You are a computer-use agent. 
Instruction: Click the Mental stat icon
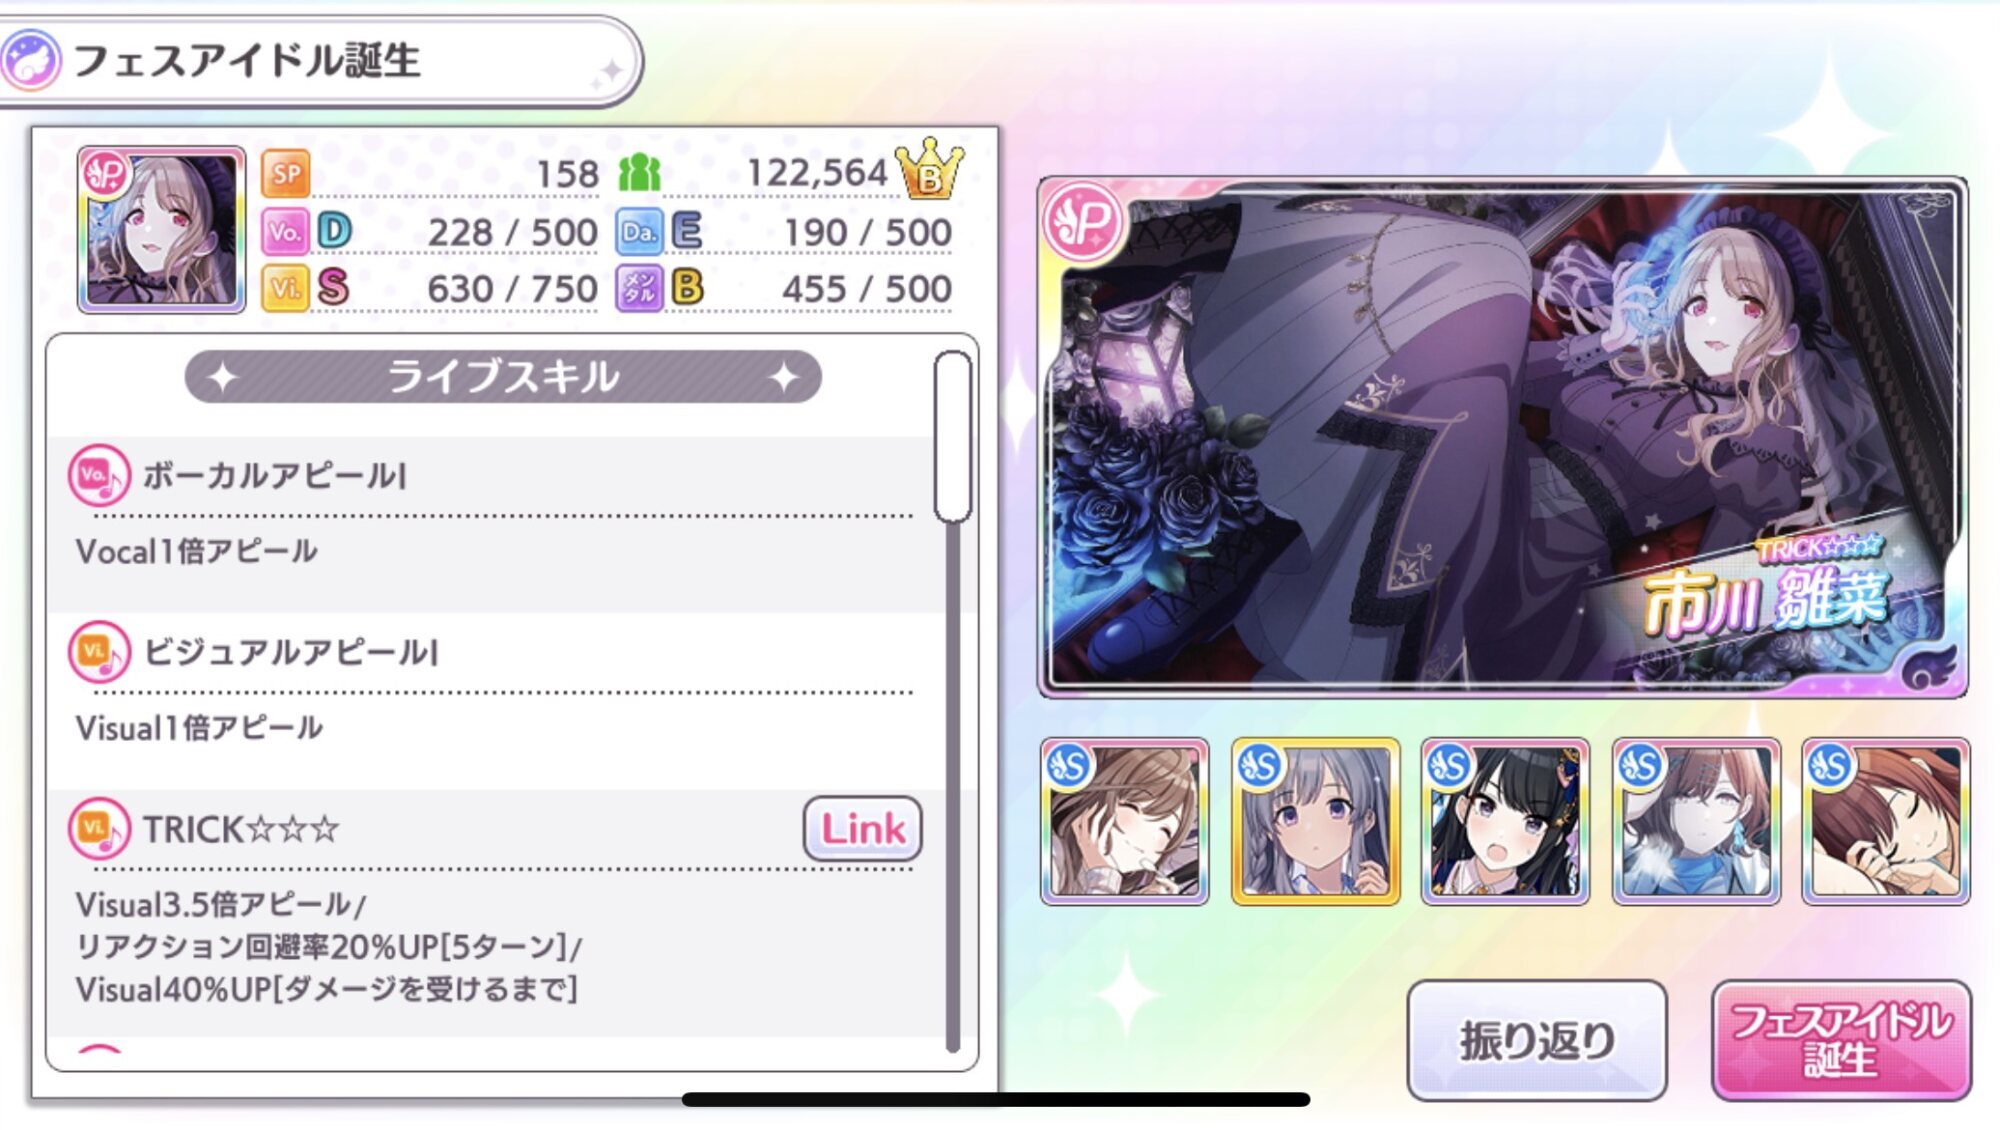point(640,289)
